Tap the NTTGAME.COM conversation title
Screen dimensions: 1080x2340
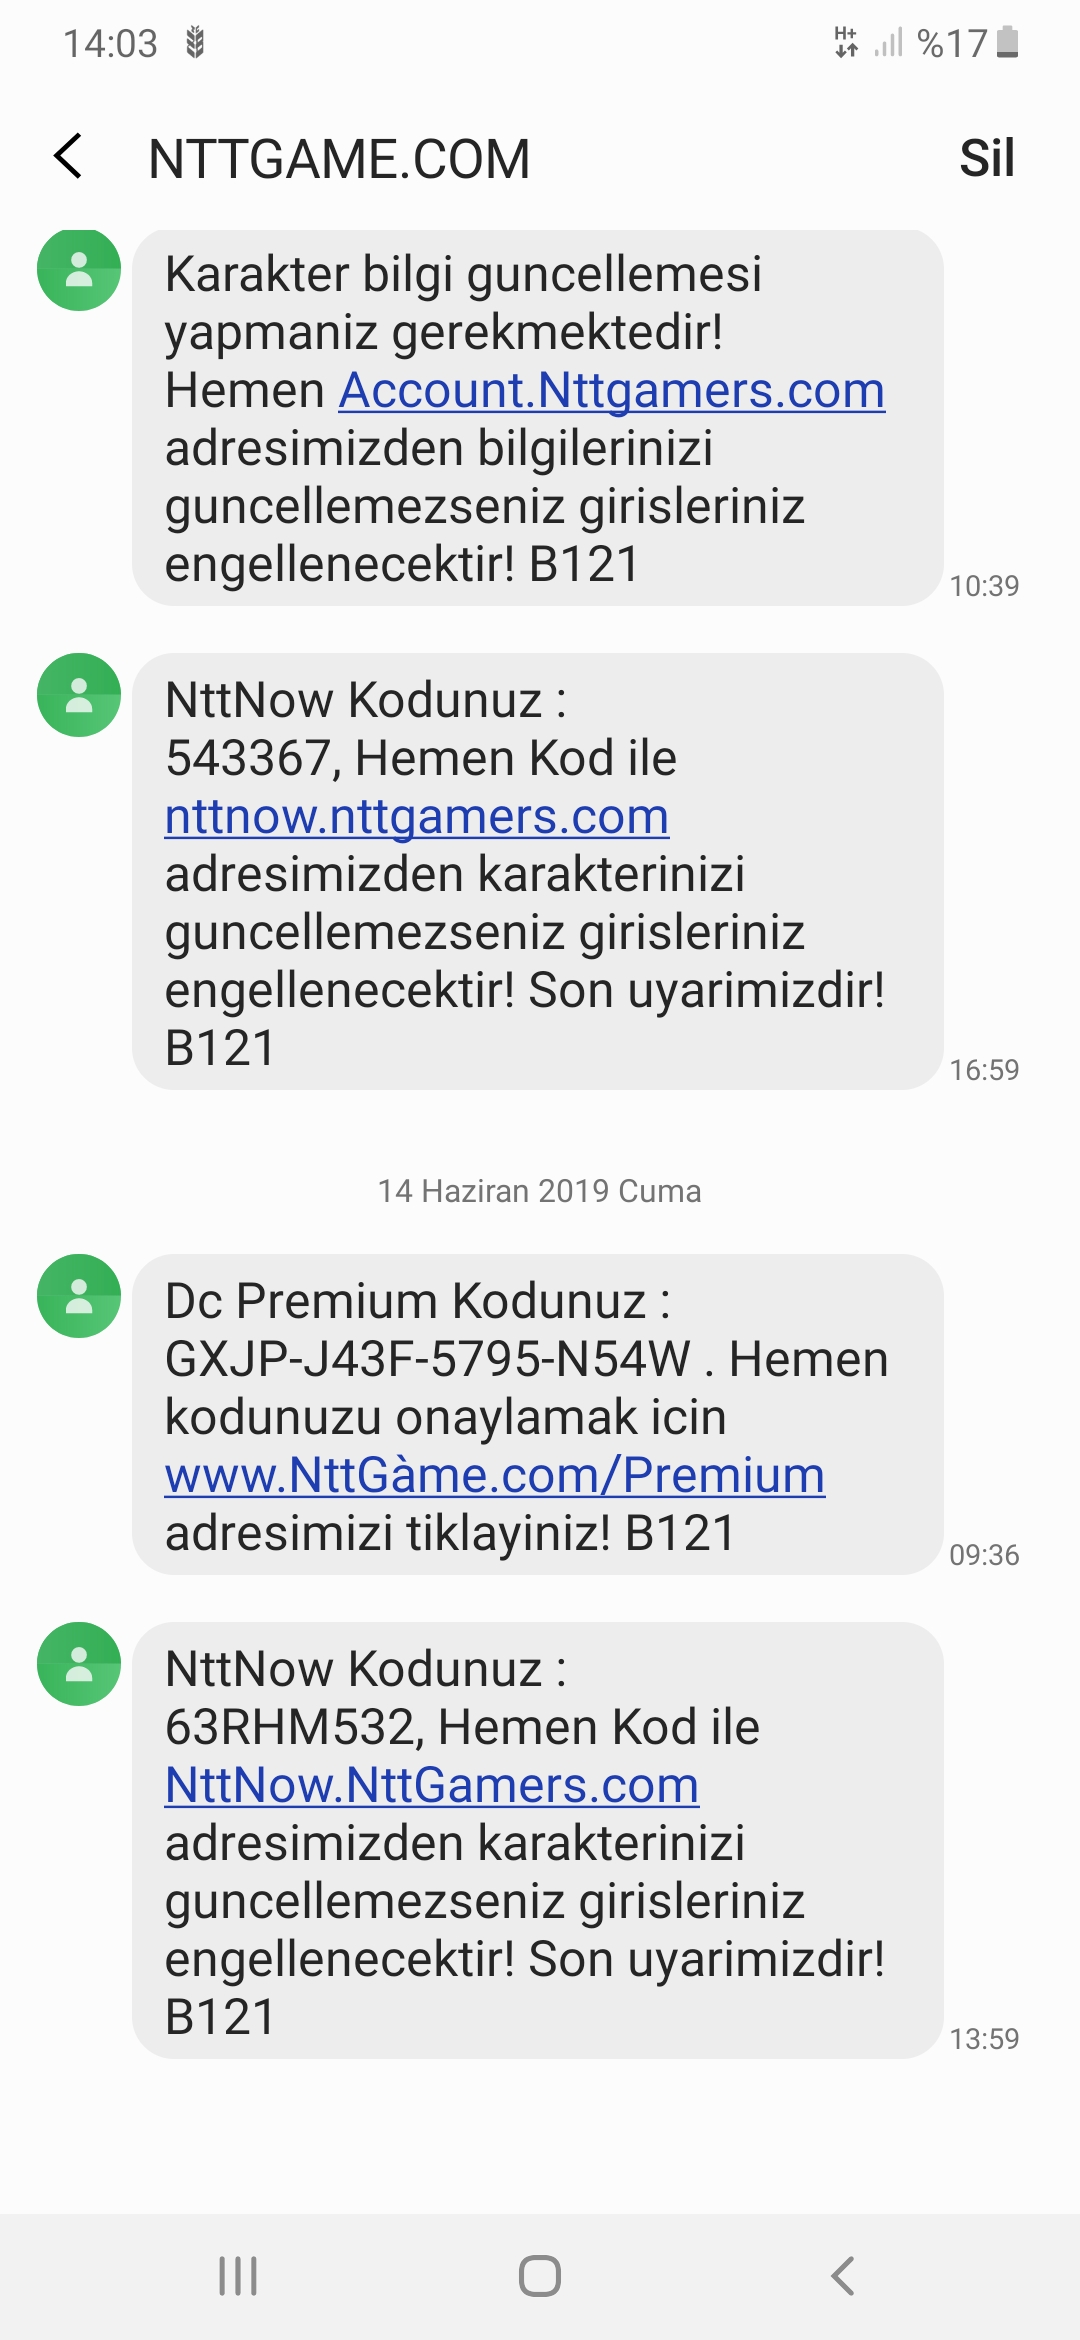pos(339,159)
